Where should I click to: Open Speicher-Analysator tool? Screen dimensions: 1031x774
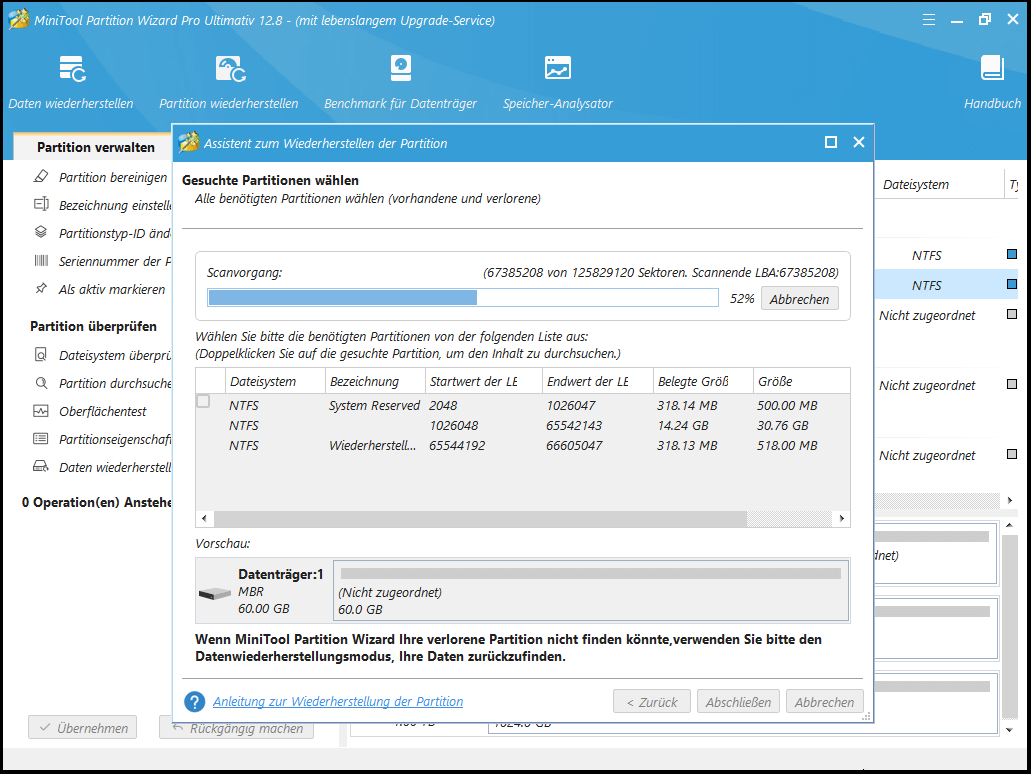click(x=558, y=83)
